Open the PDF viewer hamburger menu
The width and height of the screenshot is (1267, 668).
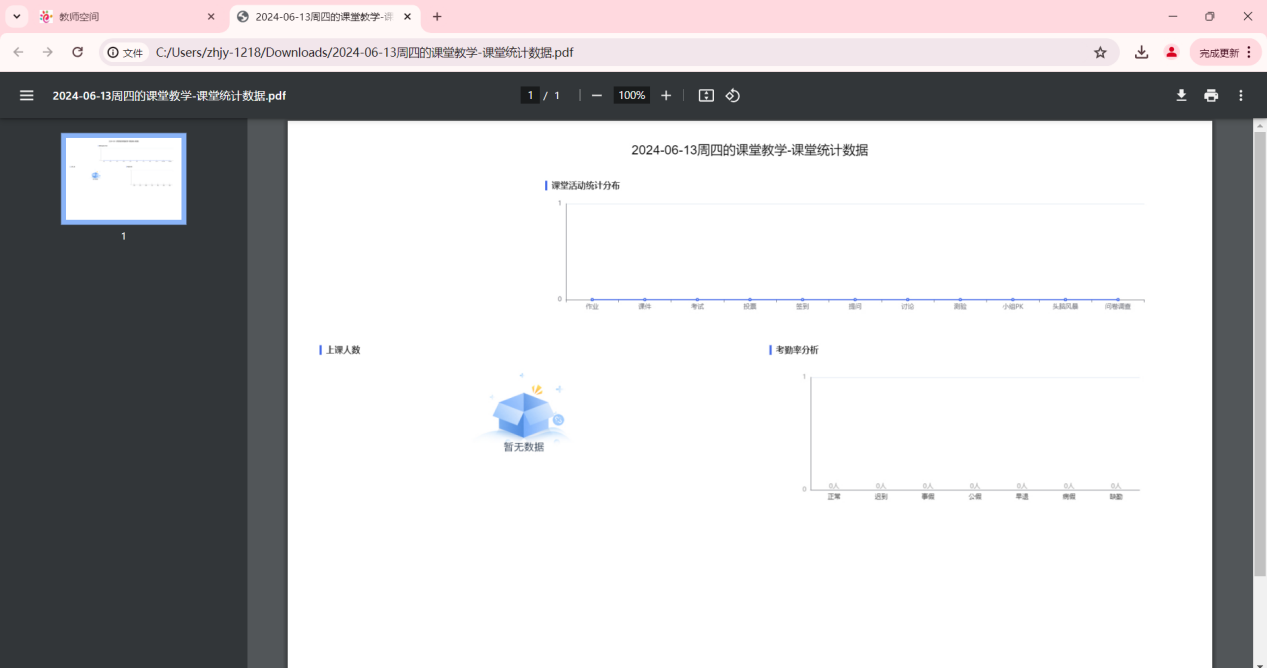(x=26, y=95)
